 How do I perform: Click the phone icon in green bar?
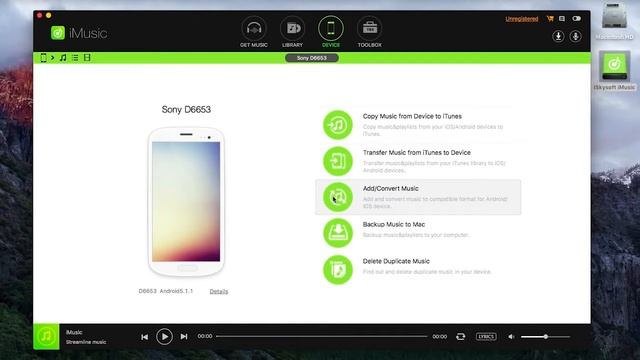pos(43,58)
